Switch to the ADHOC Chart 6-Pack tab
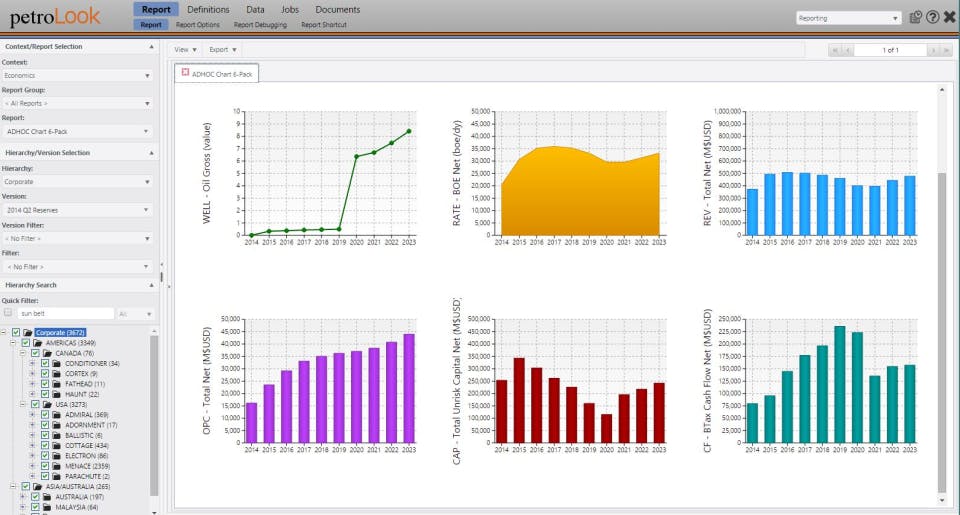 (x=217, y=73)
